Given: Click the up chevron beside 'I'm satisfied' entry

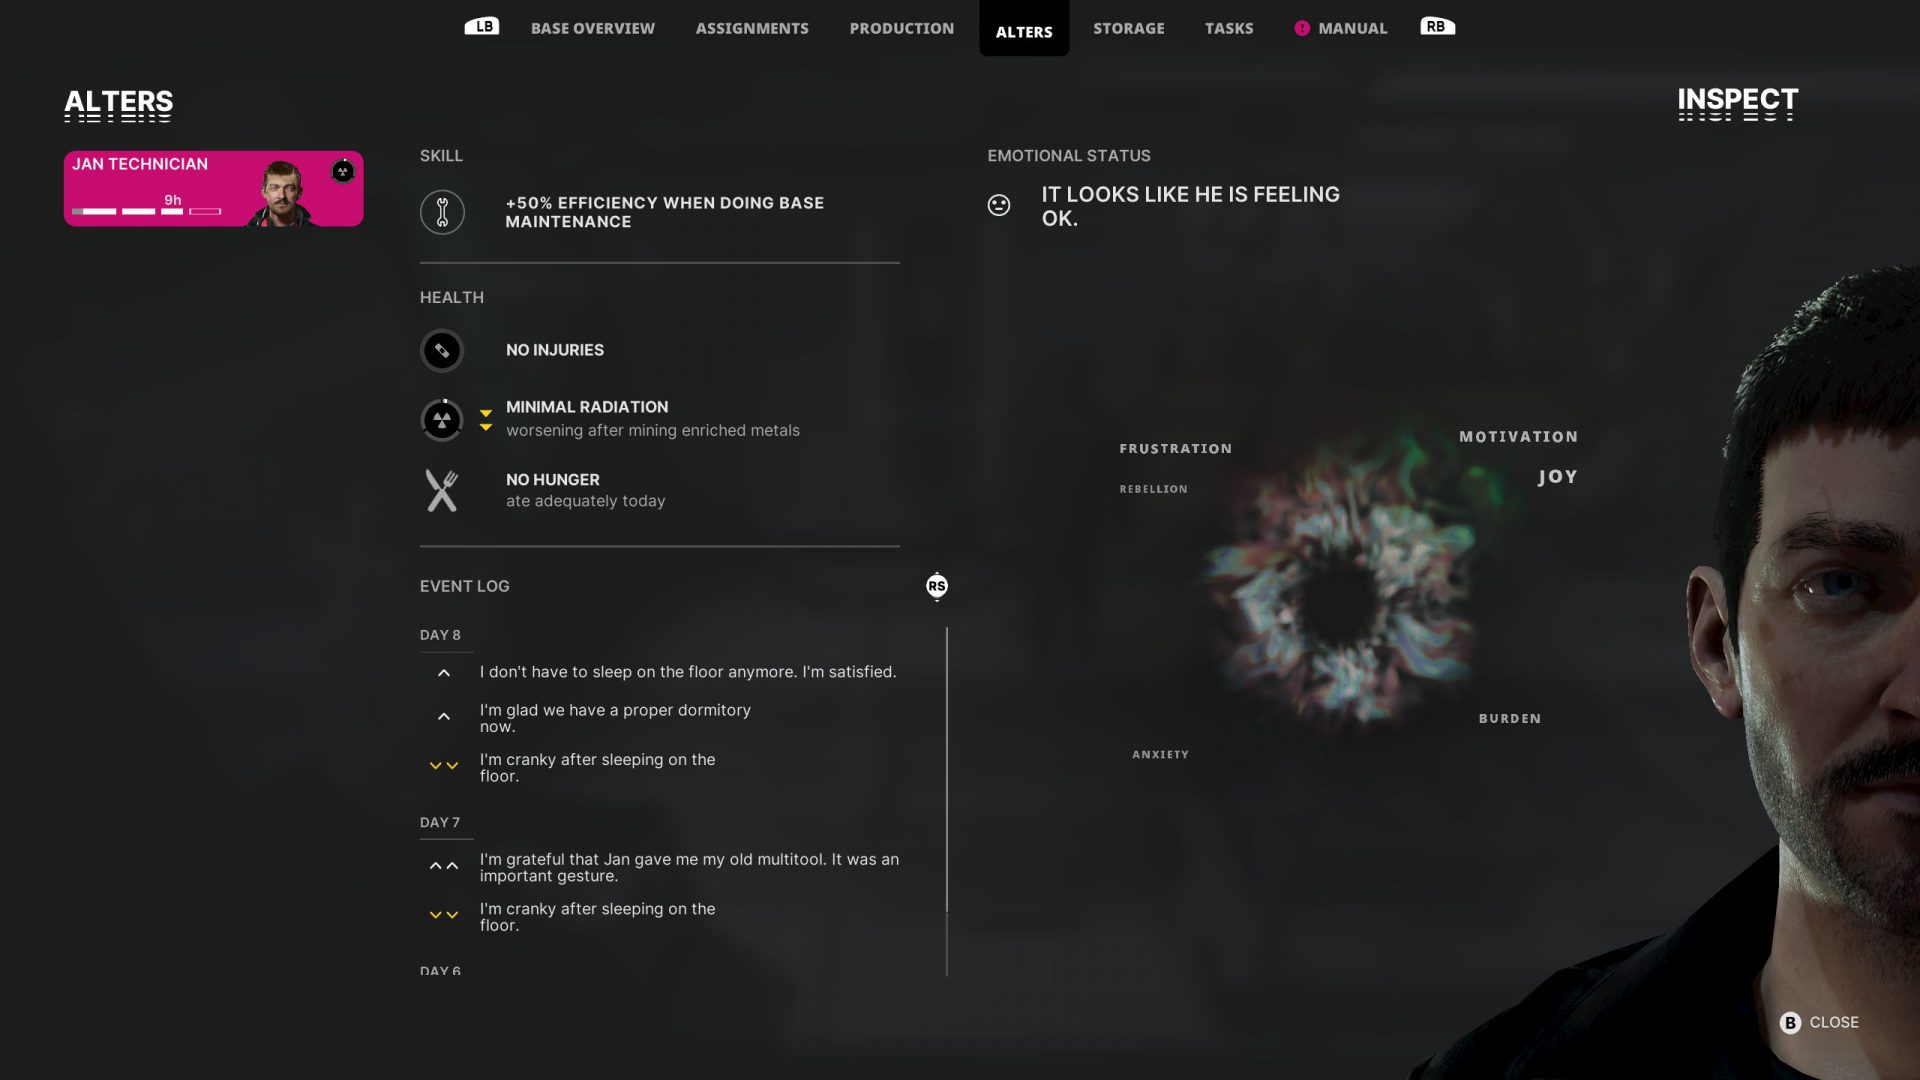Looking at the screenshot, I should pyautogui.click(x=444, y=673).
